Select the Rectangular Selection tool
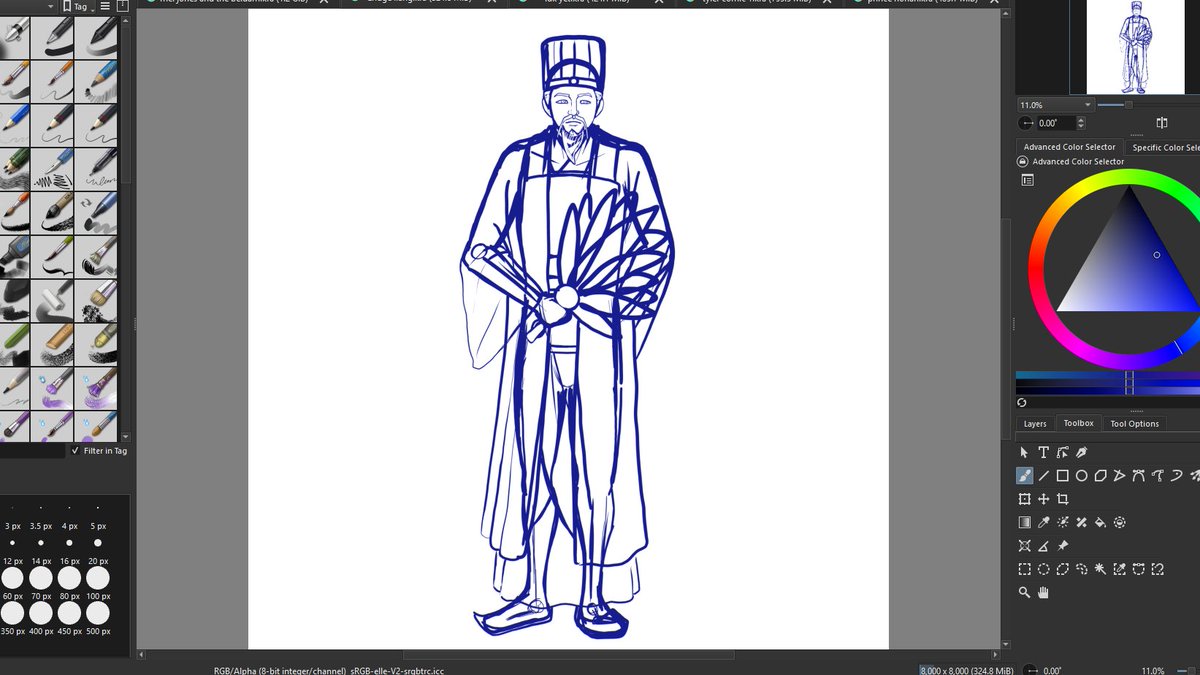Image resolution: width=1200 pixels, height=675 pixels. coord(1024,568)
